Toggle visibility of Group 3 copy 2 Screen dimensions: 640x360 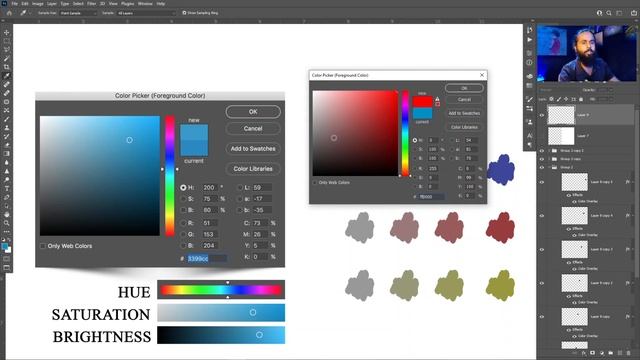(542, 151)
